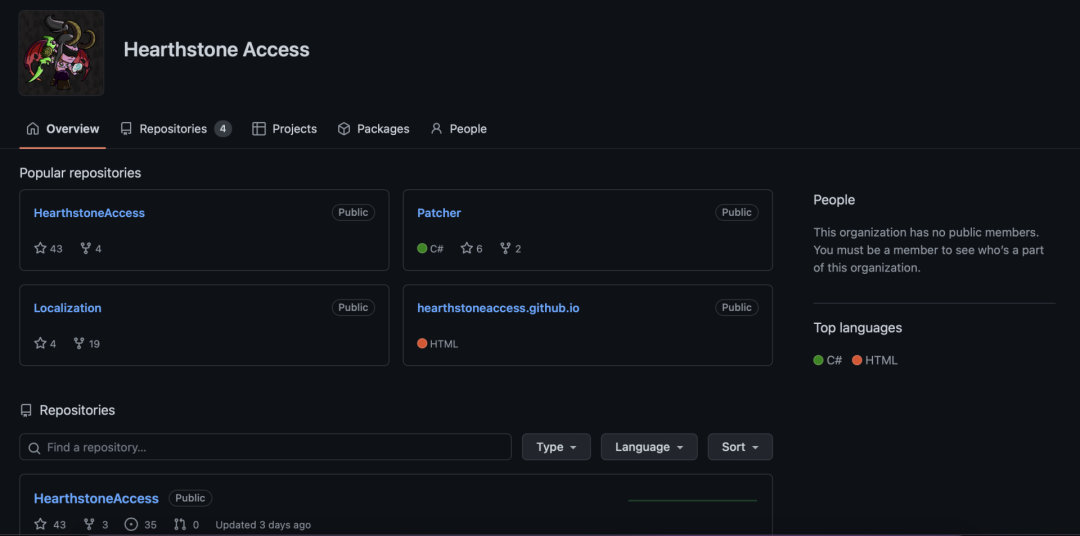Click C# language dot on Patcher card

pos(422,249)
